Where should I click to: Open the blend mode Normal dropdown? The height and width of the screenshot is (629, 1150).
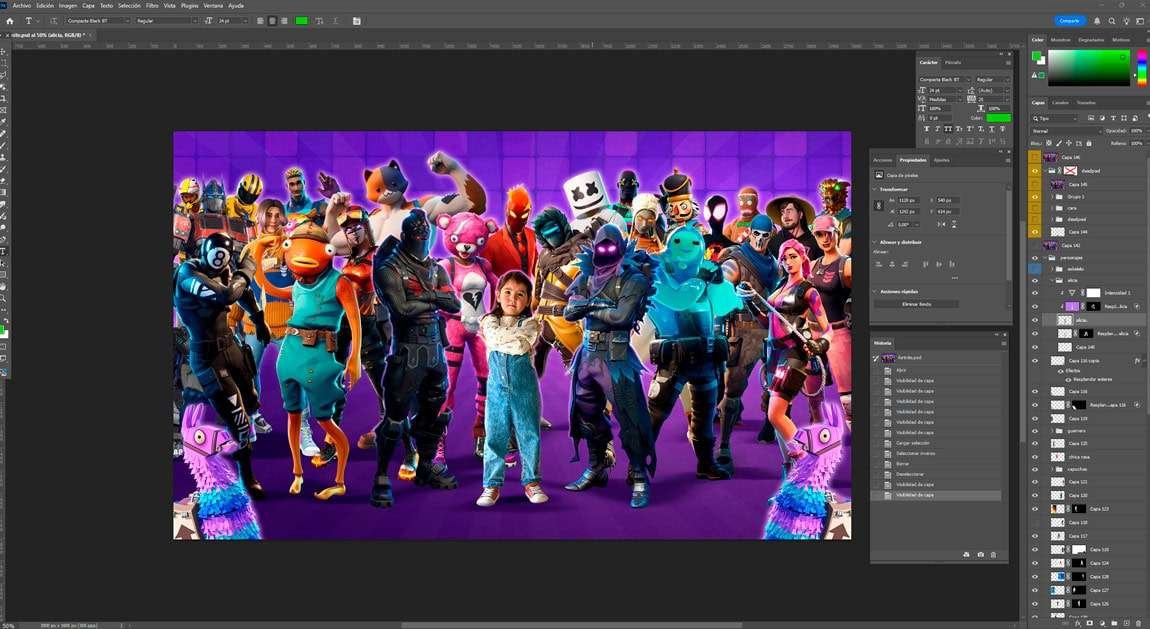pyautogui.click(x=1064, y=130)
